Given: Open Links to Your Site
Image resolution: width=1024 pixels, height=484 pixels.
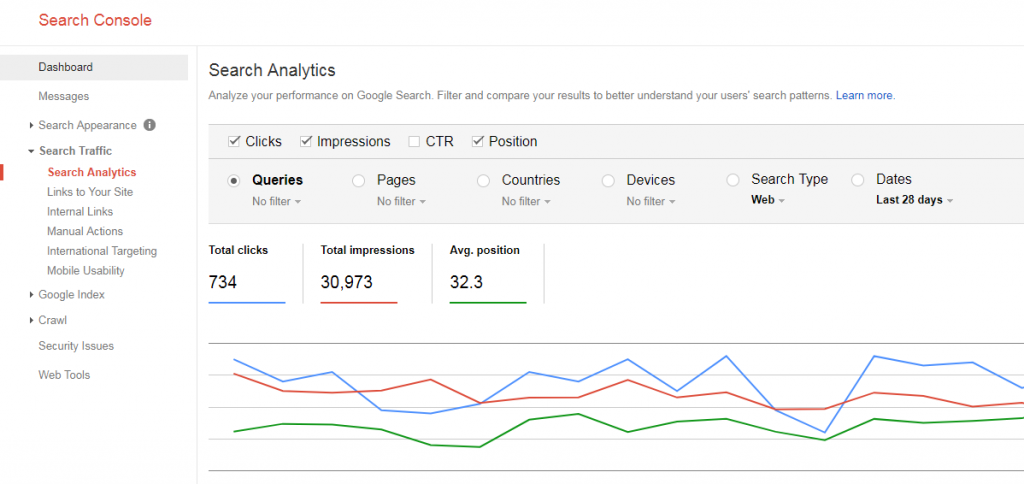Looking at the screenshot, I should [x=90, y=192].
